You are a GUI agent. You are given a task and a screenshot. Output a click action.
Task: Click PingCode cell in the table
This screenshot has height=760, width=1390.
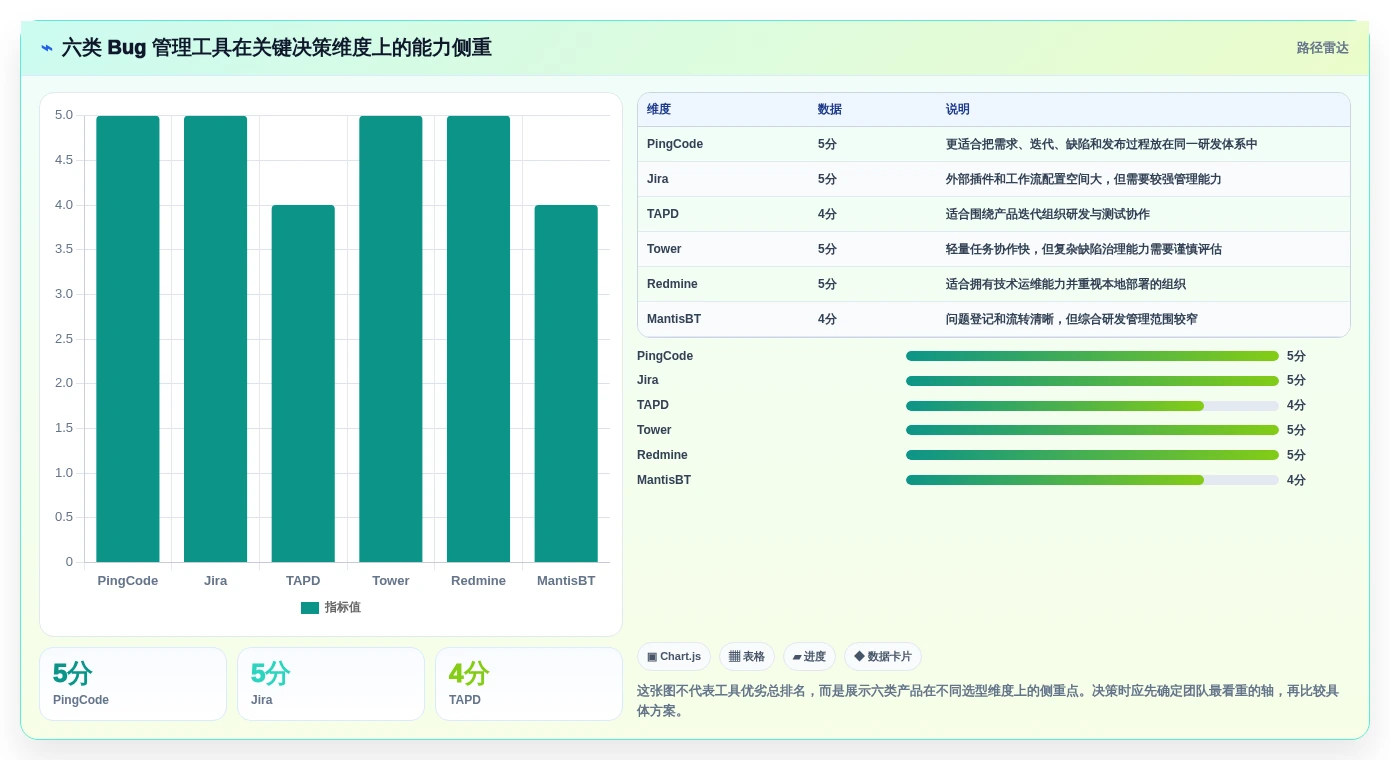click(675, 144)
